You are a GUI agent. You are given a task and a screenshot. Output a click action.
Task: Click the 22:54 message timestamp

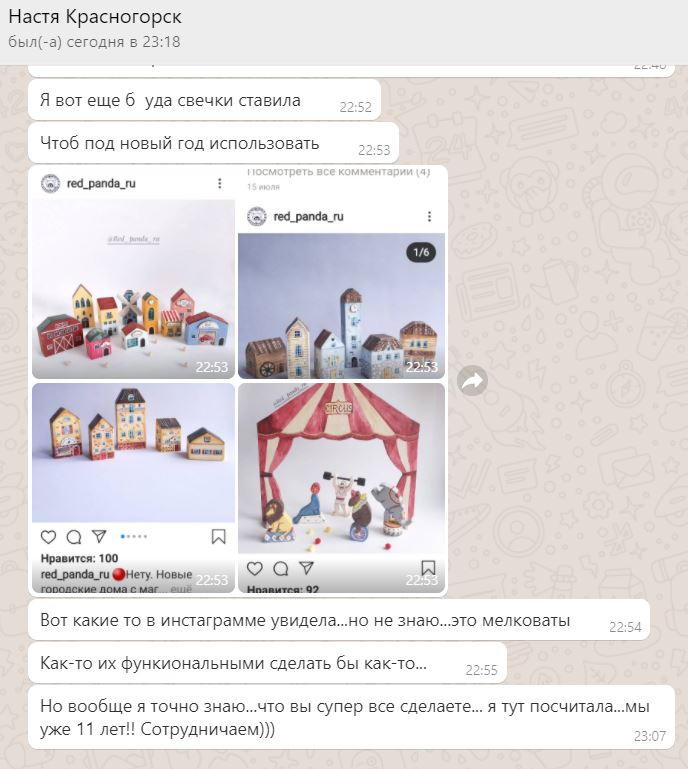pyautogui.click(x=625, y=627)
